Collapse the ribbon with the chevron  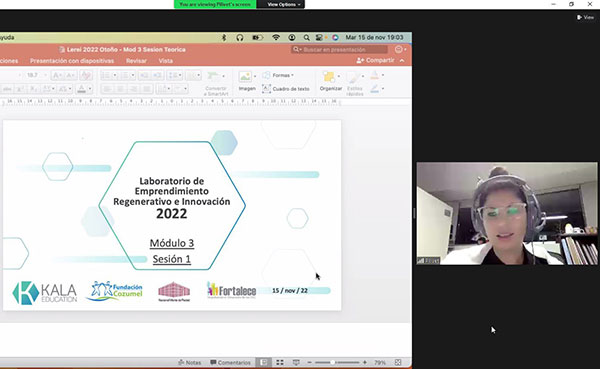tap(402, 60)
